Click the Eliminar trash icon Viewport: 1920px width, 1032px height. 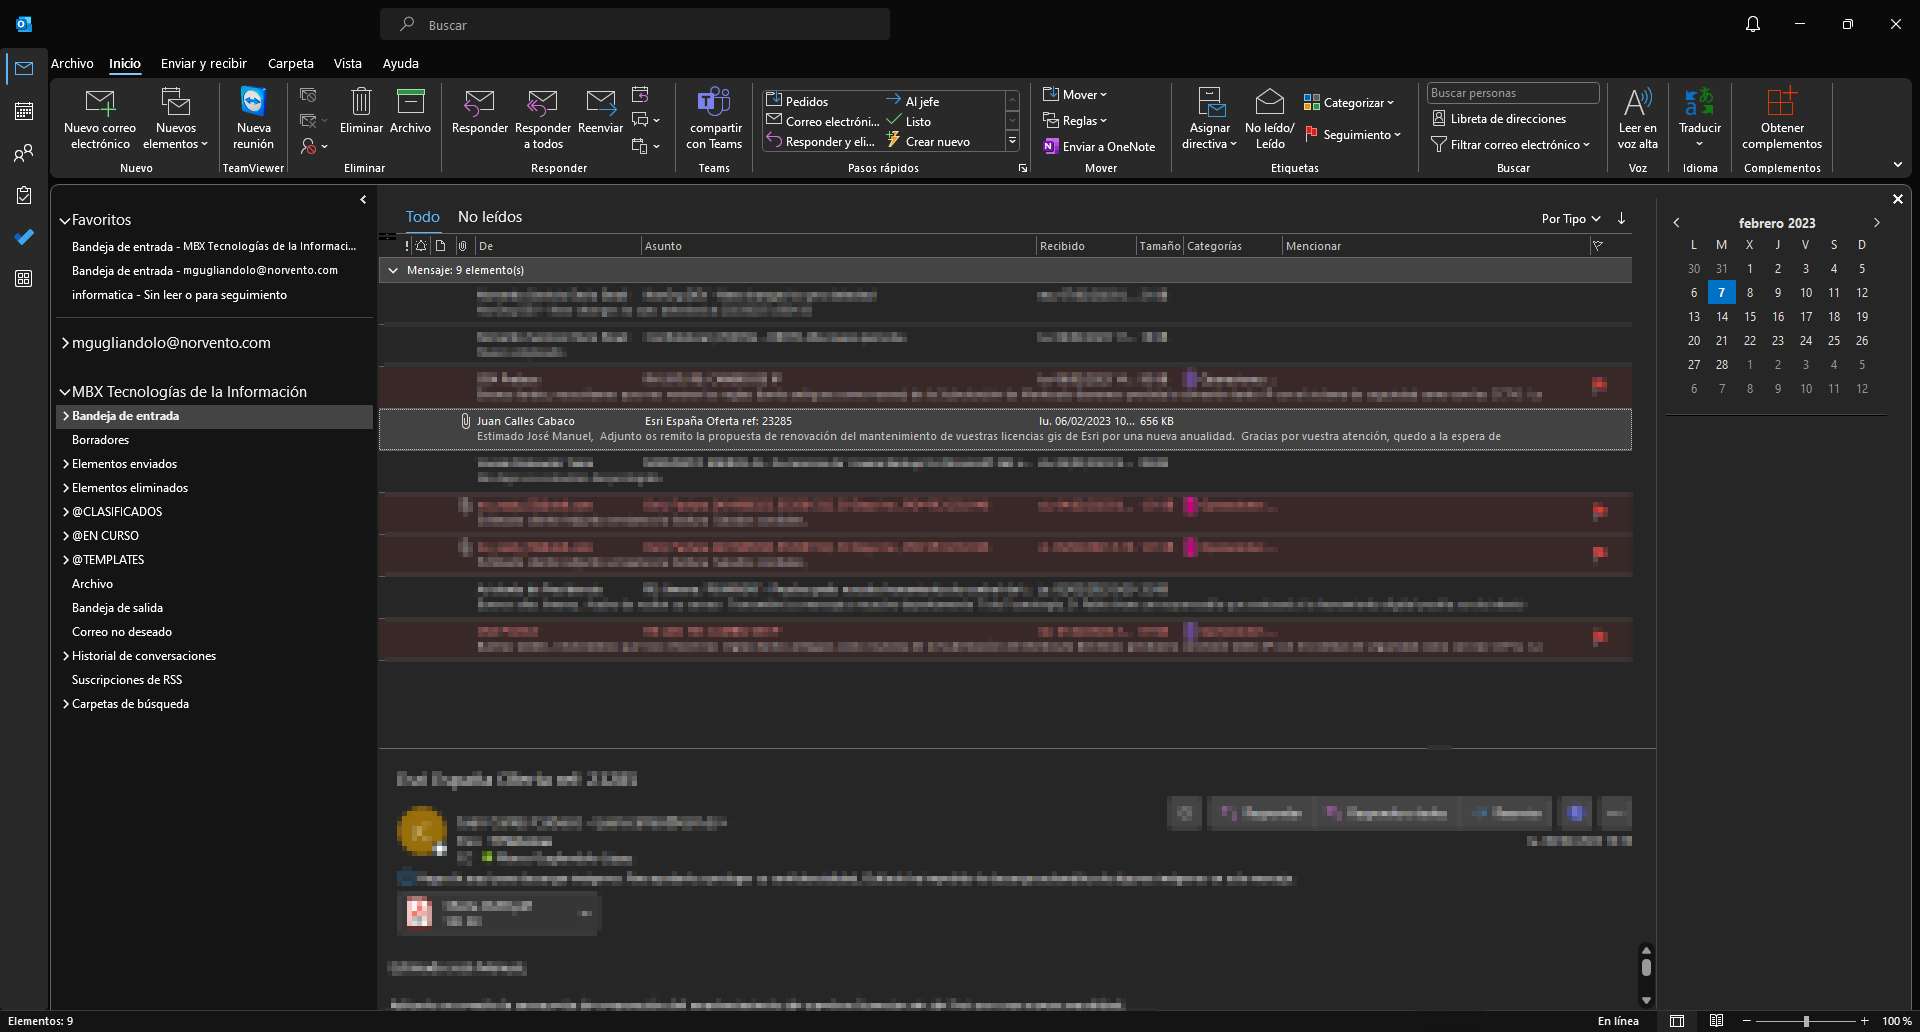click(x=361, y=111)
